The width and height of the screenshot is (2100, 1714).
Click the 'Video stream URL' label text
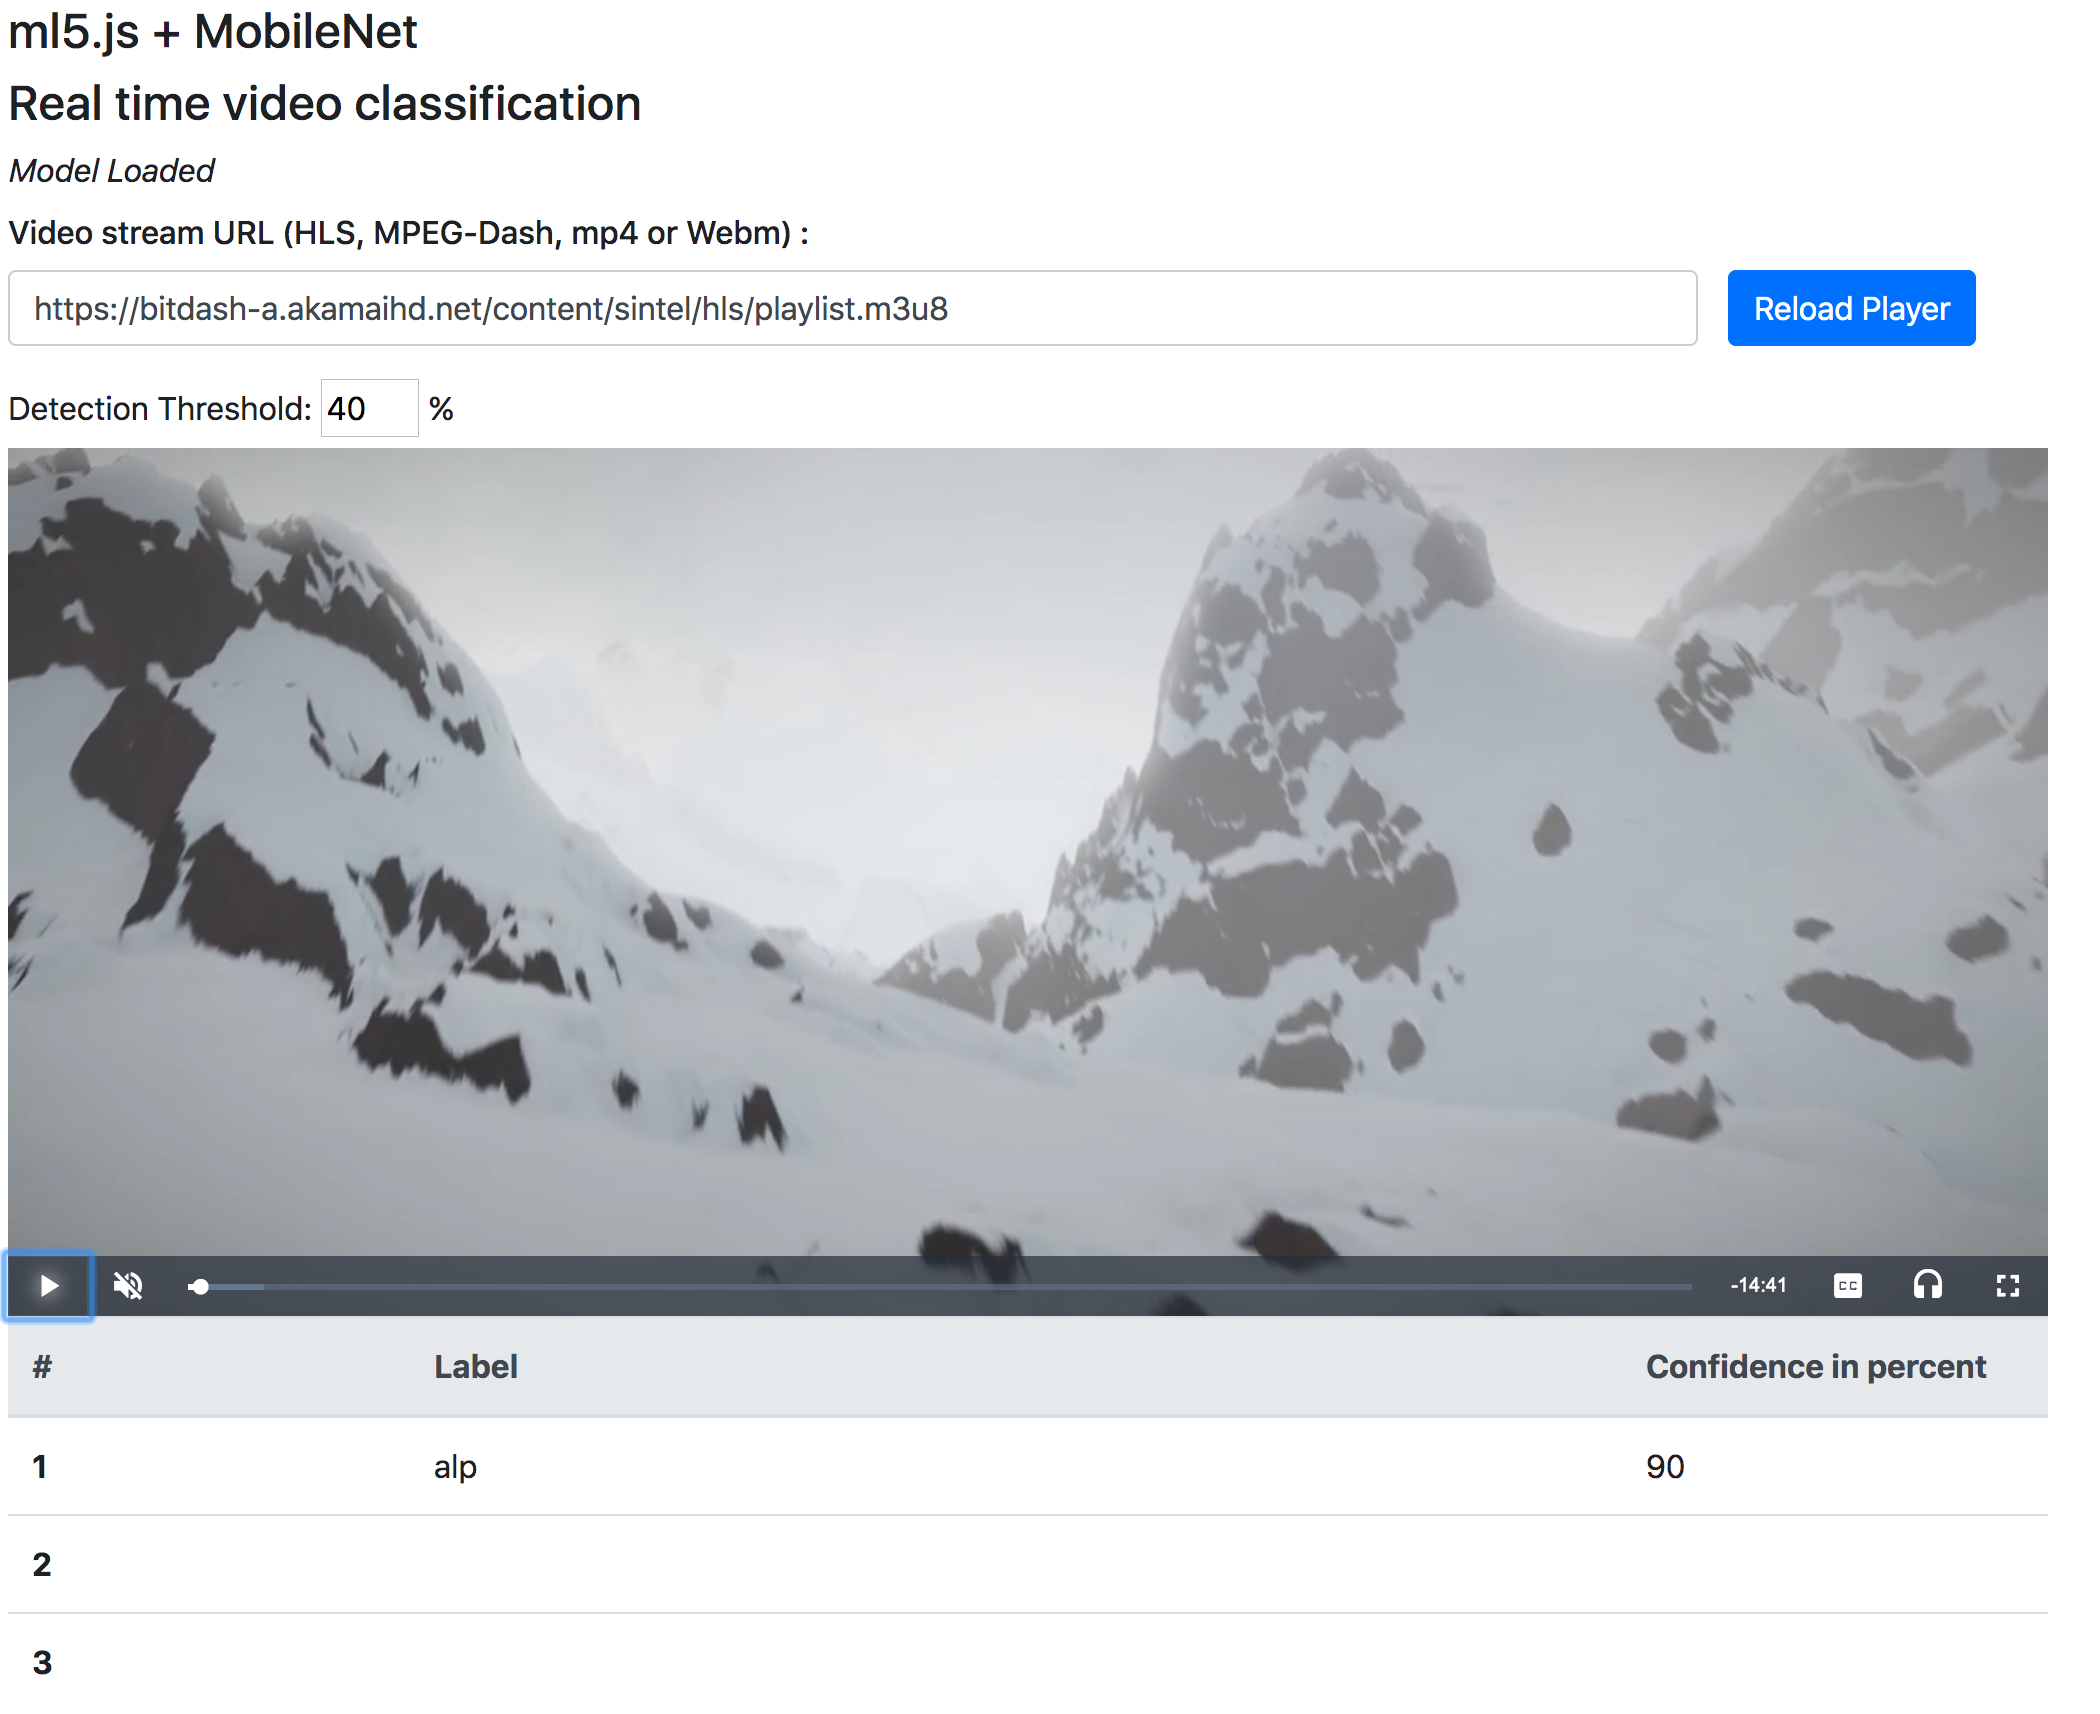tap(409, 233)
